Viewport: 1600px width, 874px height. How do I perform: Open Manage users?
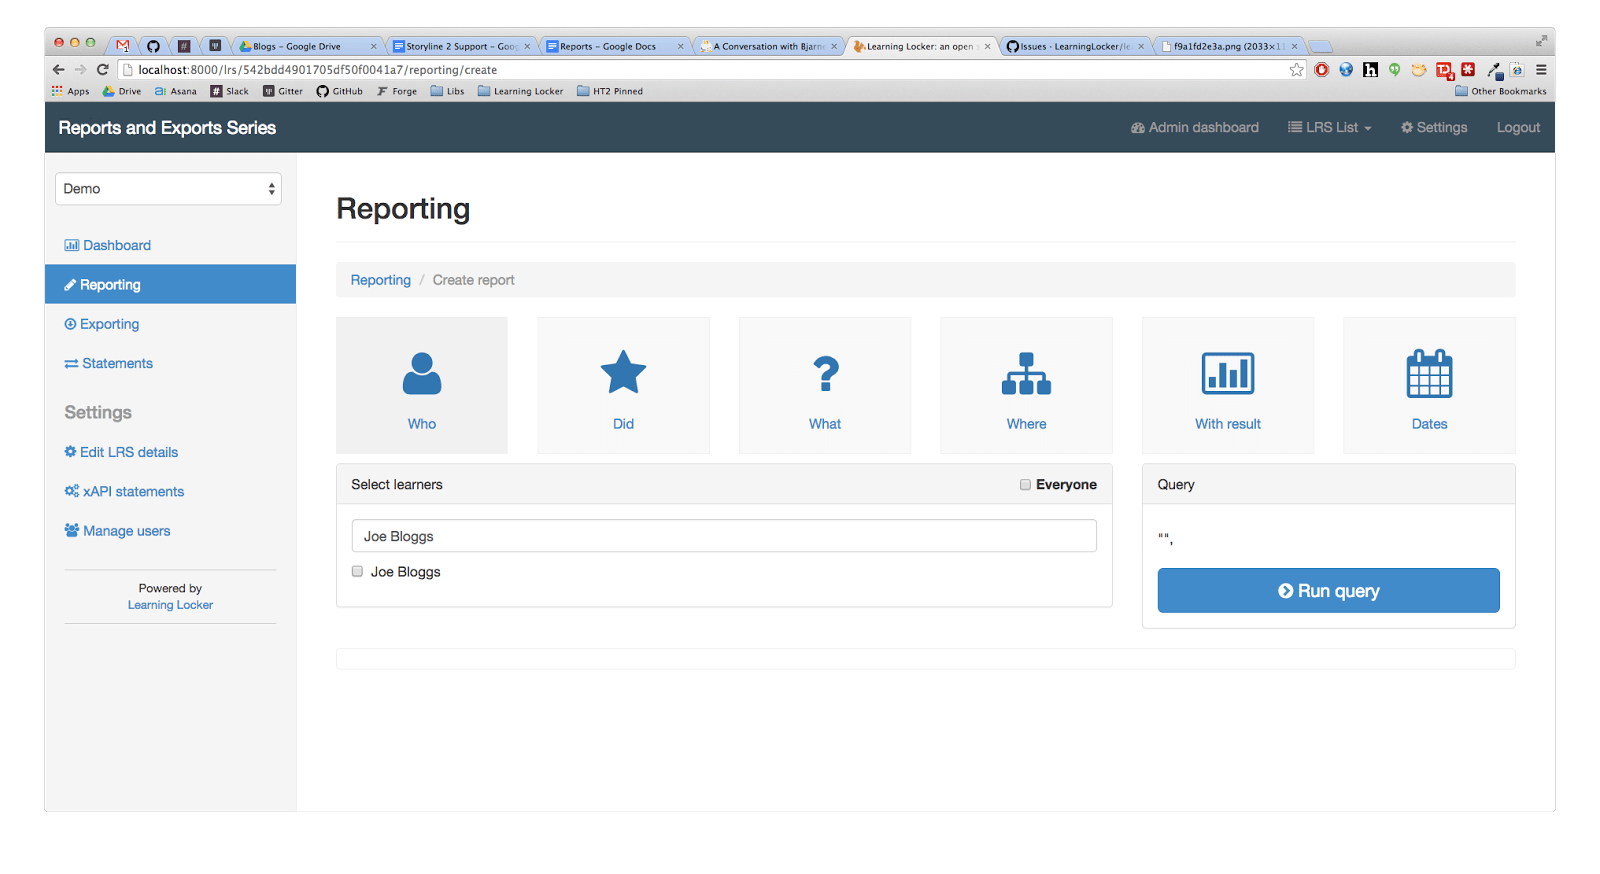pyautogui.click(x=117, y=531)
